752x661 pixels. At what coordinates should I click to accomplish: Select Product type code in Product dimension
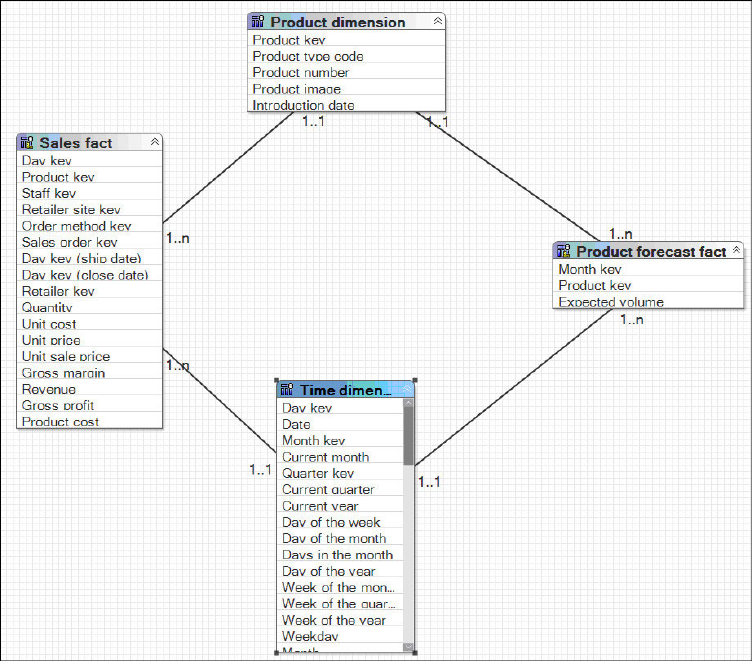(346, 56)
